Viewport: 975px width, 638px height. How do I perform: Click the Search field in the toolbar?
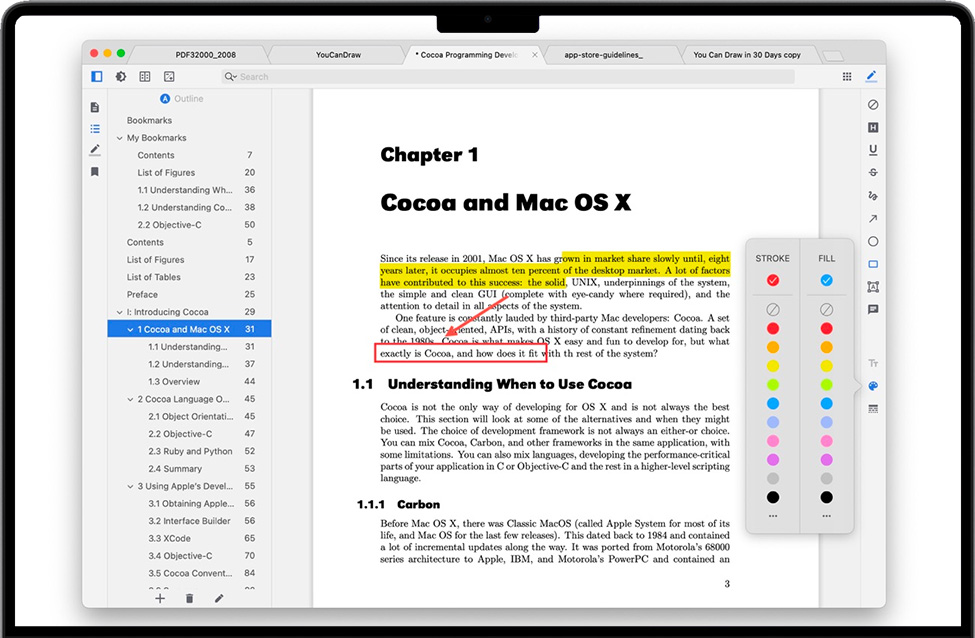(x=510, y=76)
